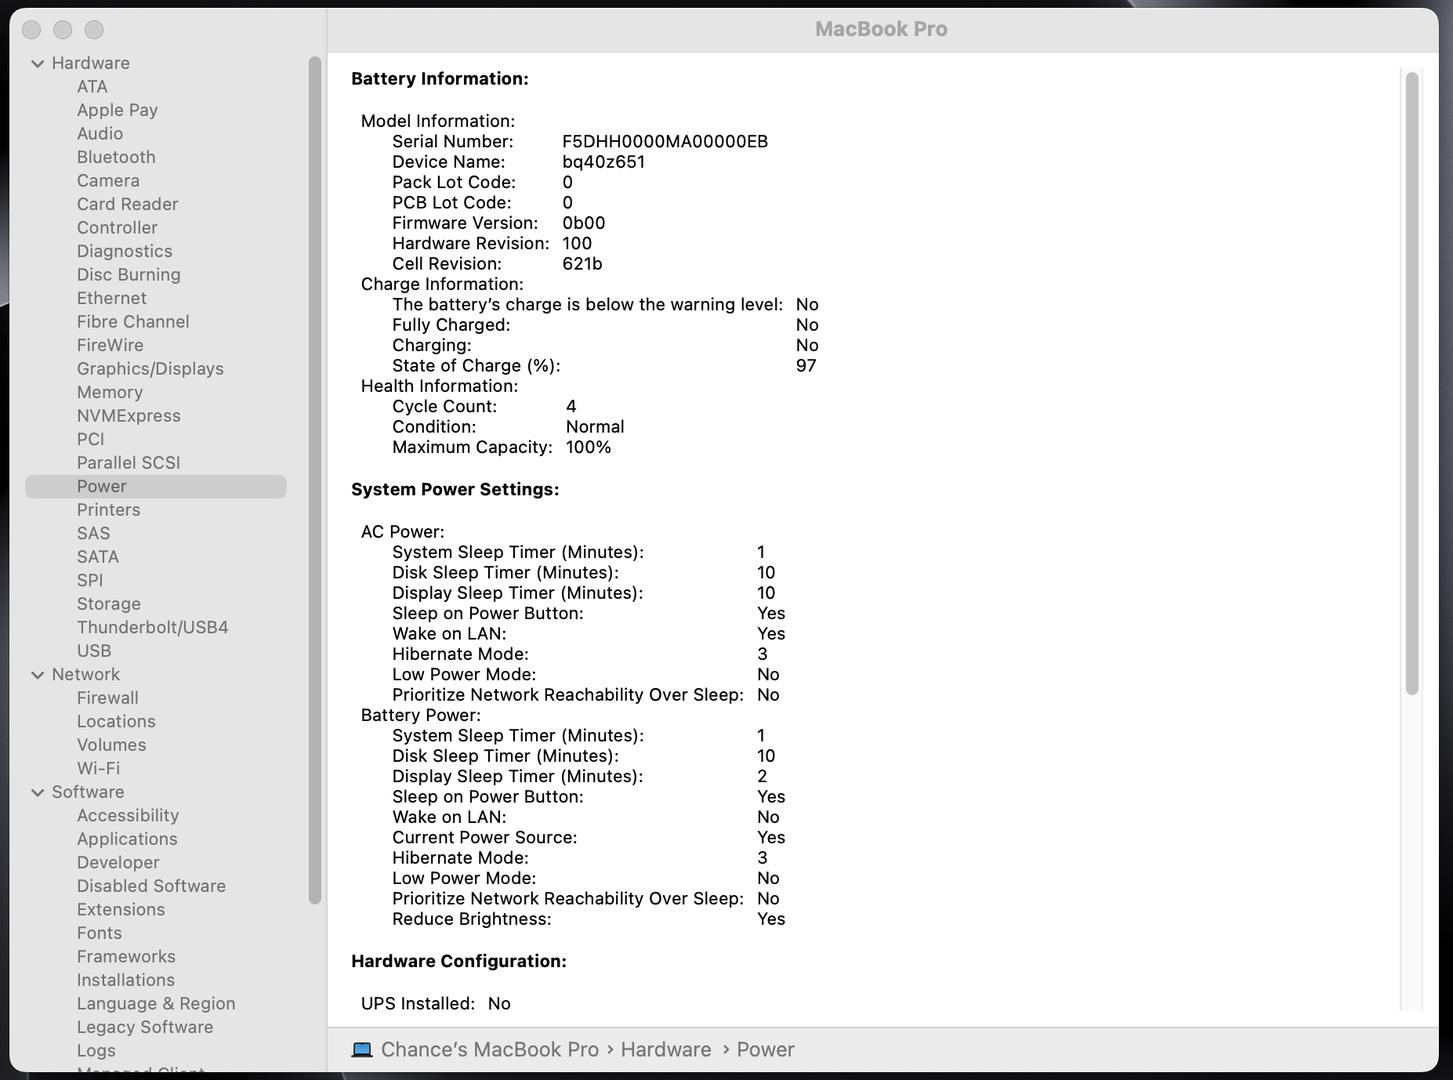Select ATA in the sidebar
The width and height of the screenshot is (1453, 1080).
92,87
